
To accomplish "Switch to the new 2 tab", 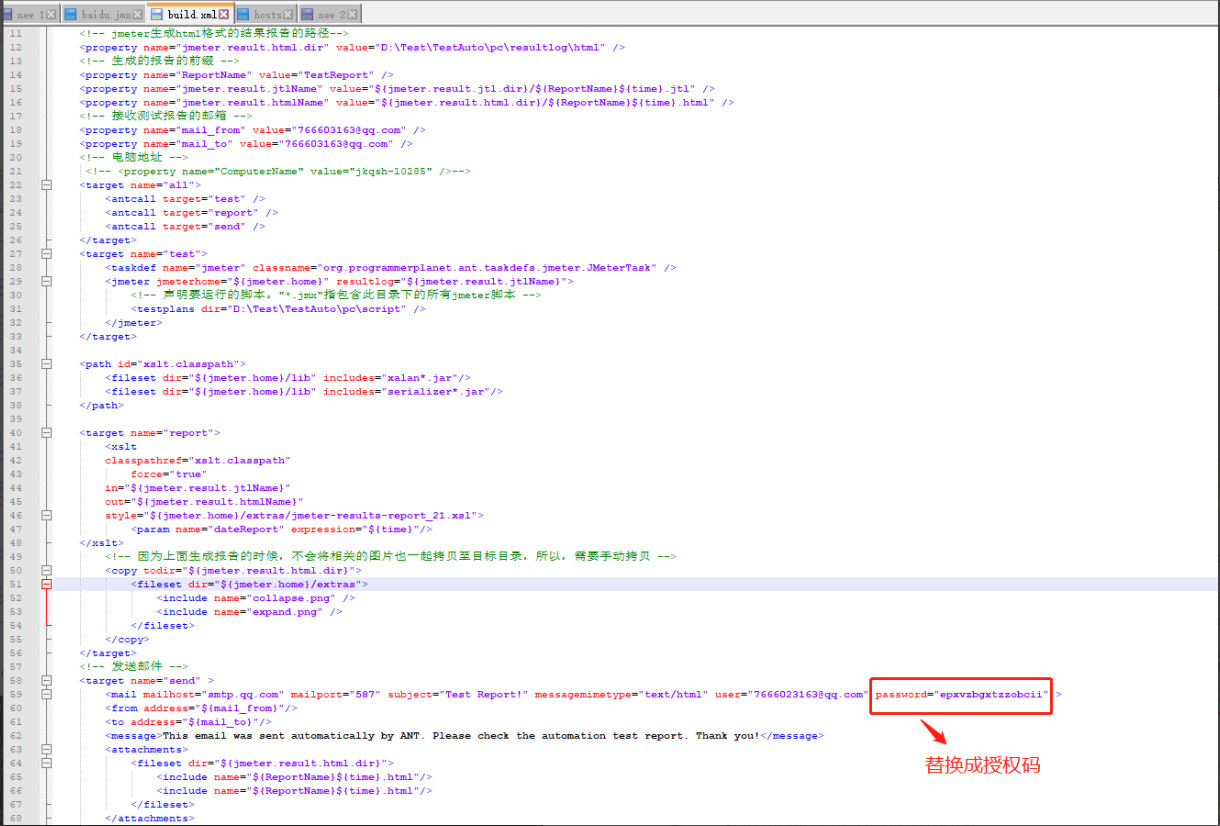I will [330, 14].
